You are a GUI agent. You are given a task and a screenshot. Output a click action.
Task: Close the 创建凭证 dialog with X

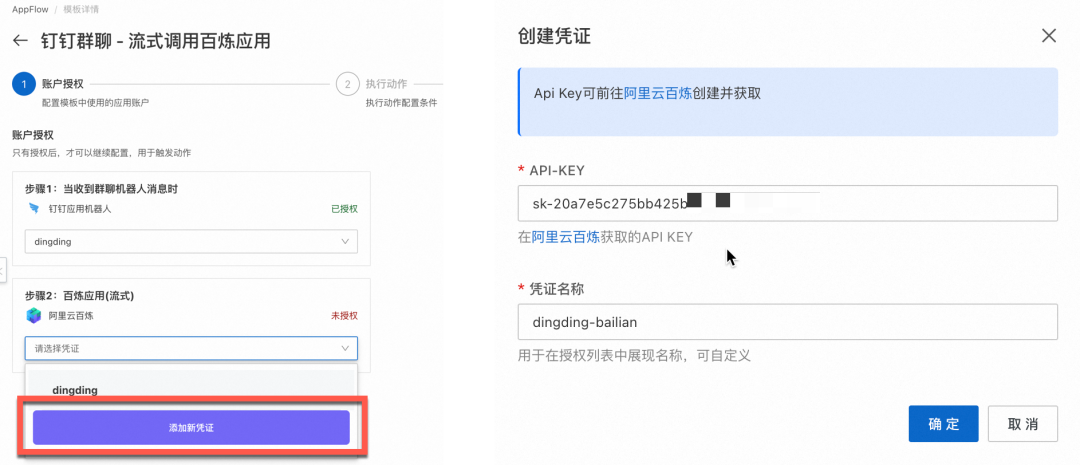coord(1048,36)
